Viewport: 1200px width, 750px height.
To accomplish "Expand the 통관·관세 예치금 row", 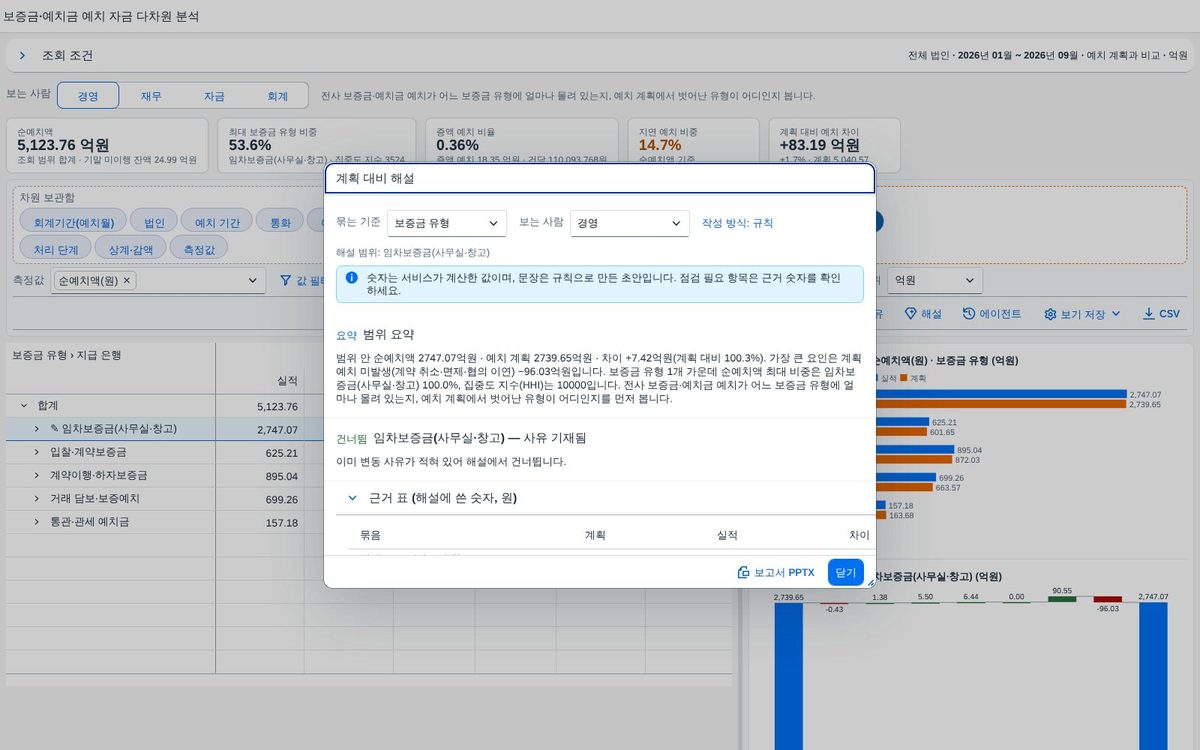I will [38, 522].
